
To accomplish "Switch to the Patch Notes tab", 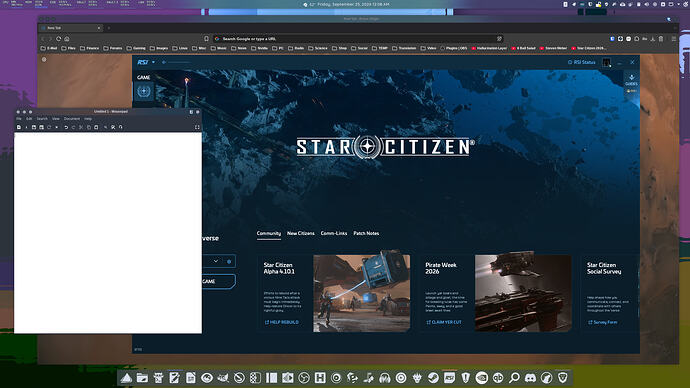I will pos(366,234).
